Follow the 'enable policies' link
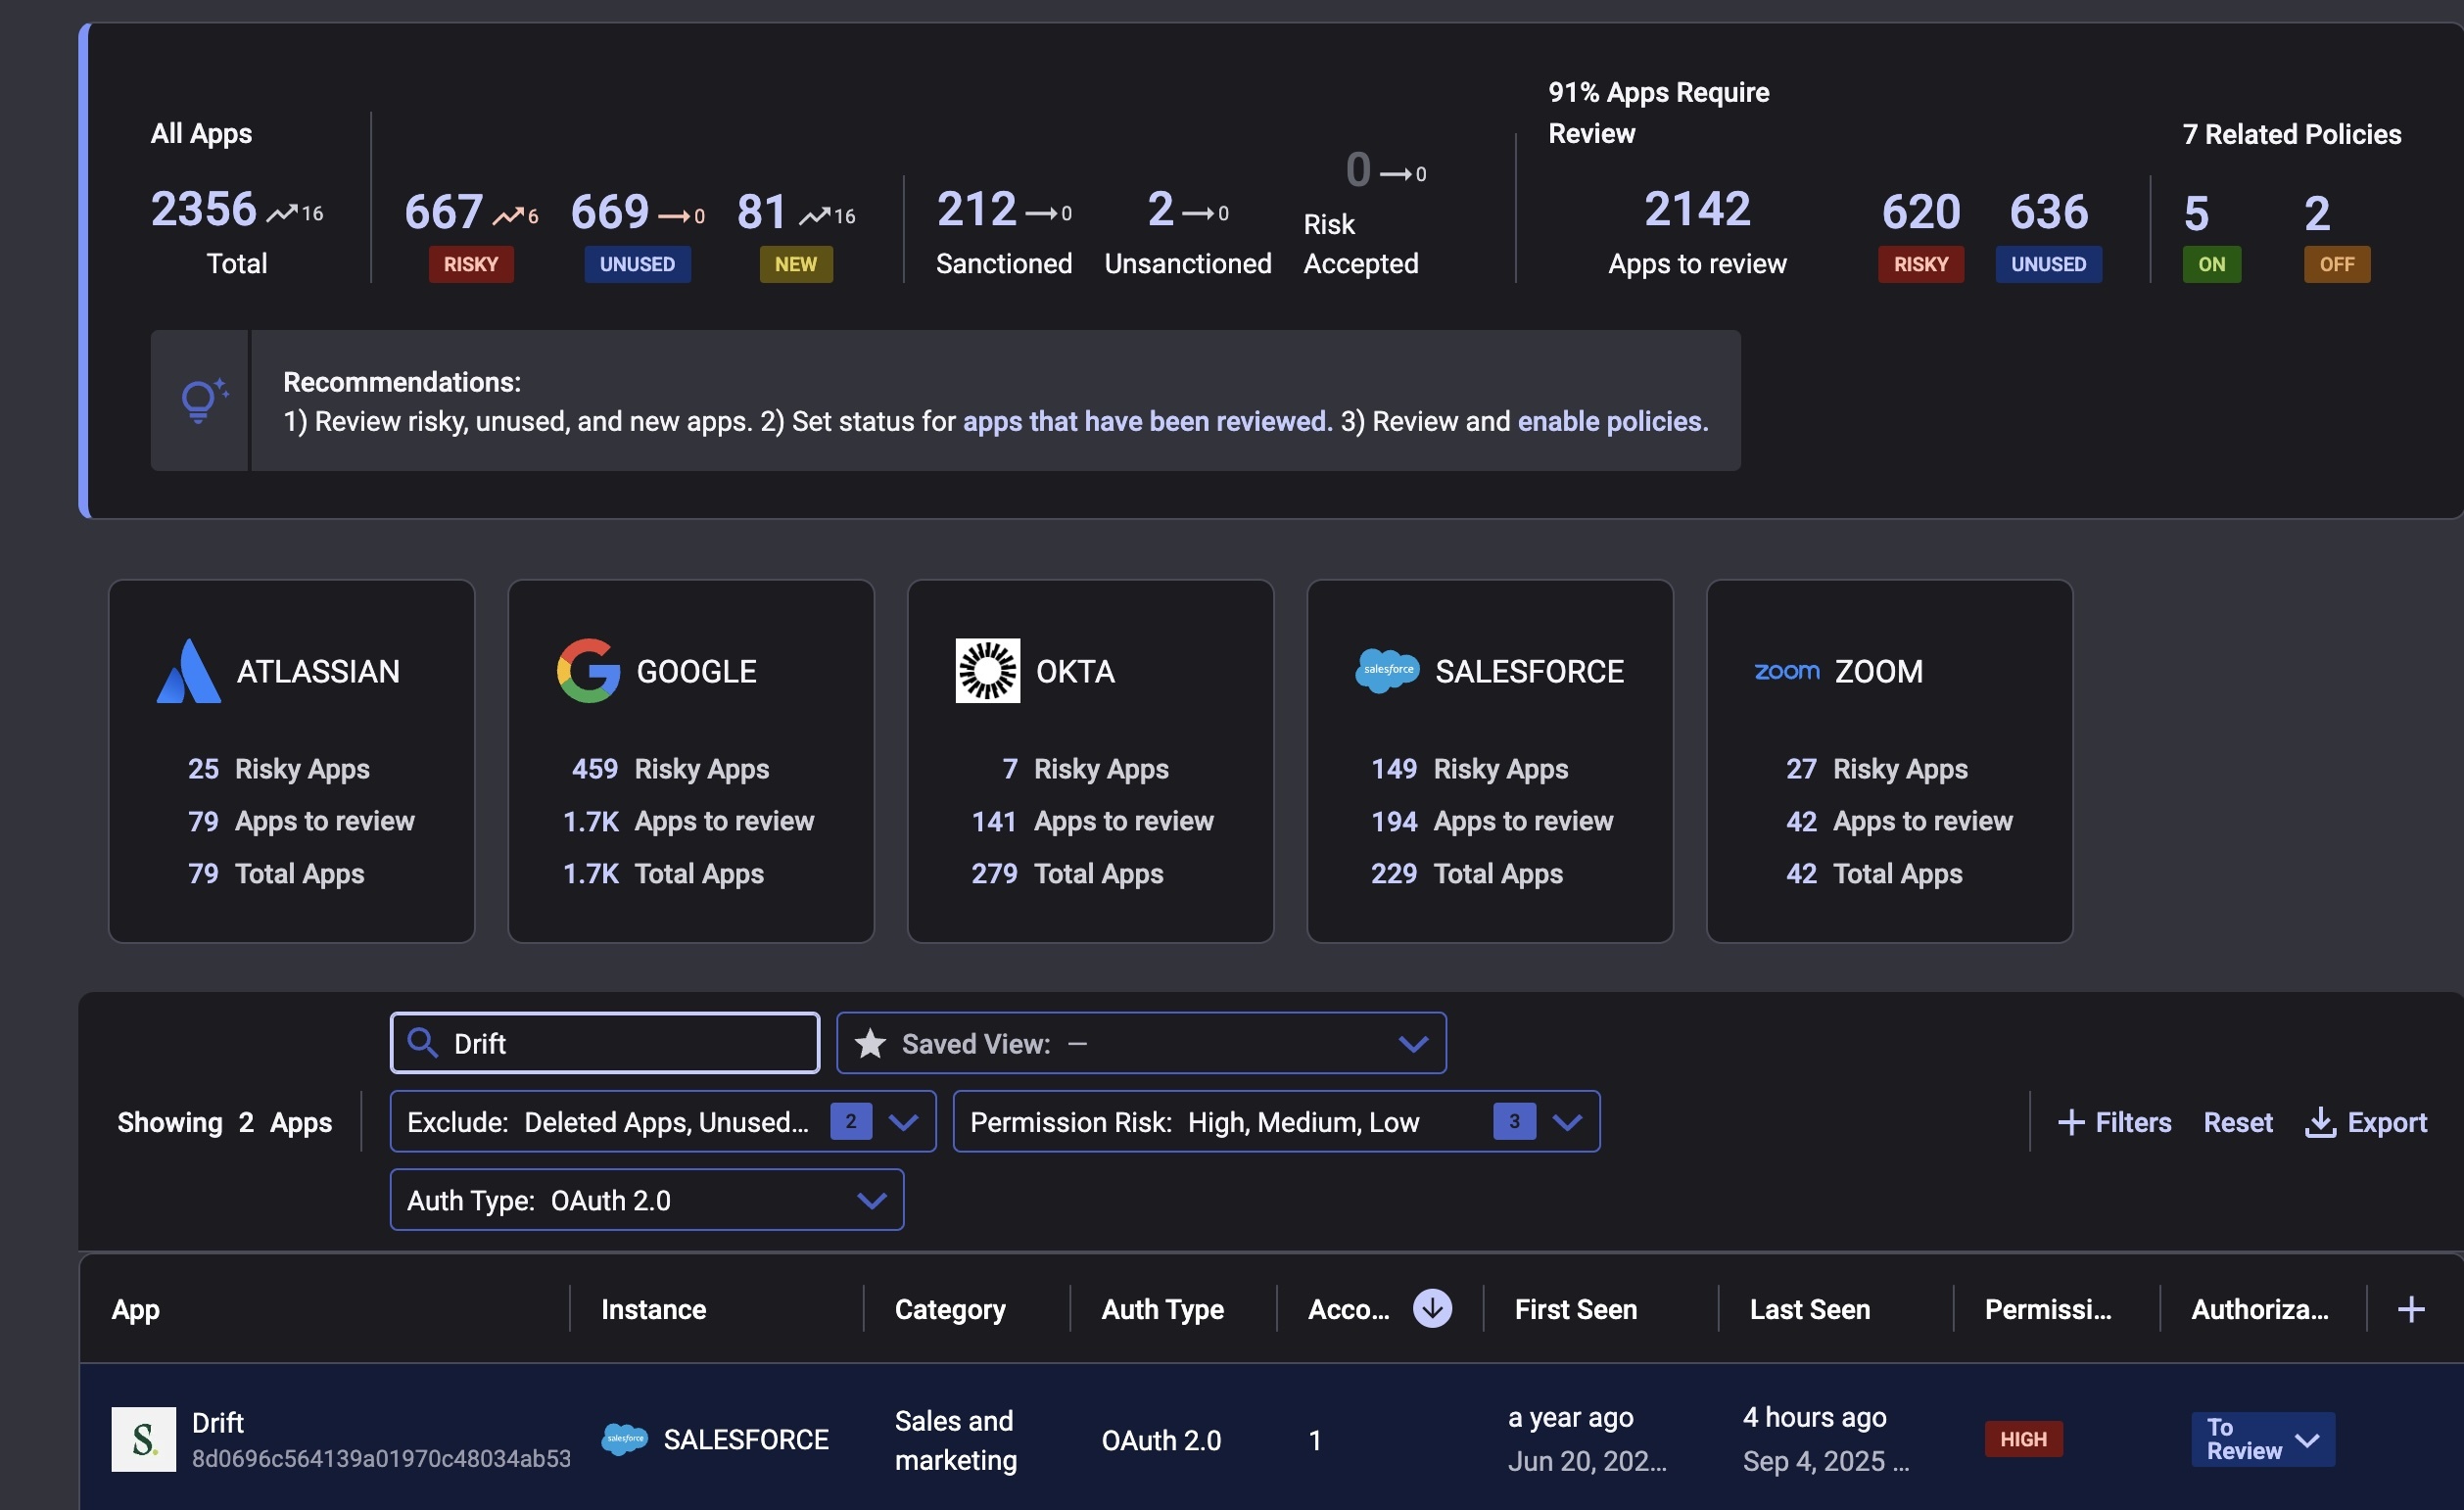The image size is (2464, 1510). click(1611, 421)
